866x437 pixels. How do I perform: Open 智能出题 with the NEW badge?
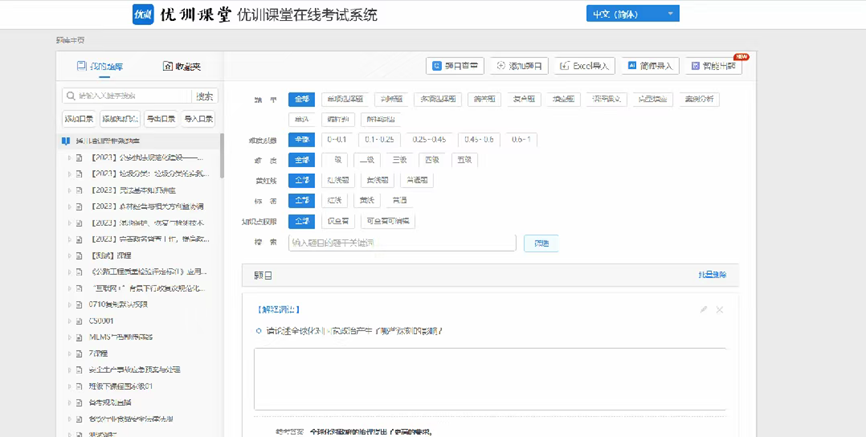[x=715, y=66]
